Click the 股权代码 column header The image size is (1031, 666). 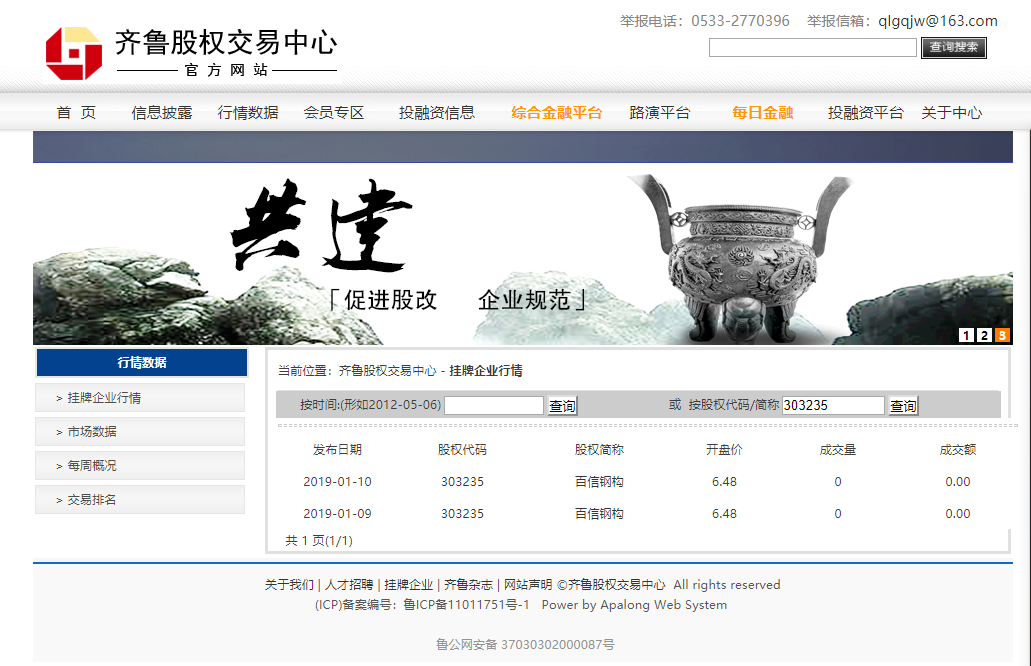coord(462,450)
